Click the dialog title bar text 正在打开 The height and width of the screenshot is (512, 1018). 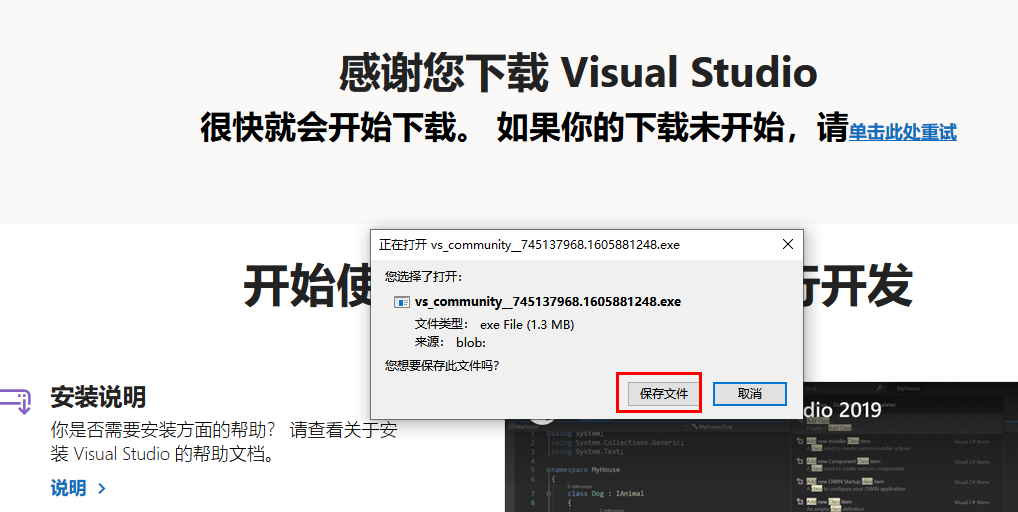529,245
